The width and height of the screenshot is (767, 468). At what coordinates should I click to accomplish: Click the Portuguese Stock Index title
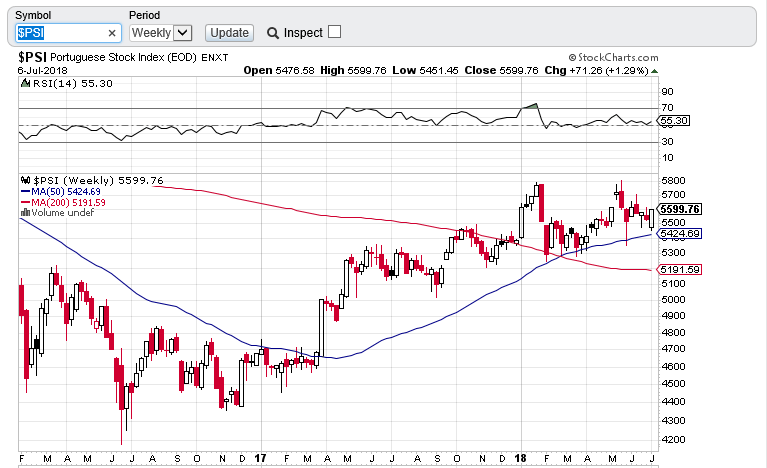(x=123, y=58)
